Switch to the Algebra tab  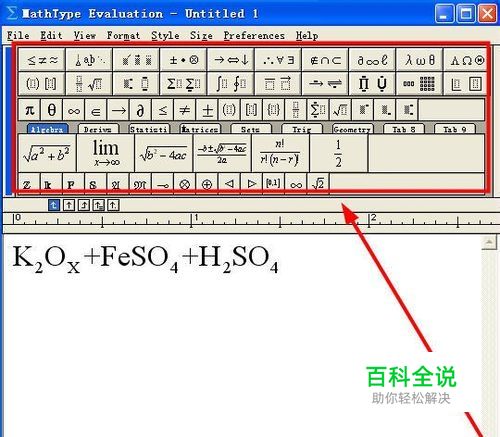48,129
